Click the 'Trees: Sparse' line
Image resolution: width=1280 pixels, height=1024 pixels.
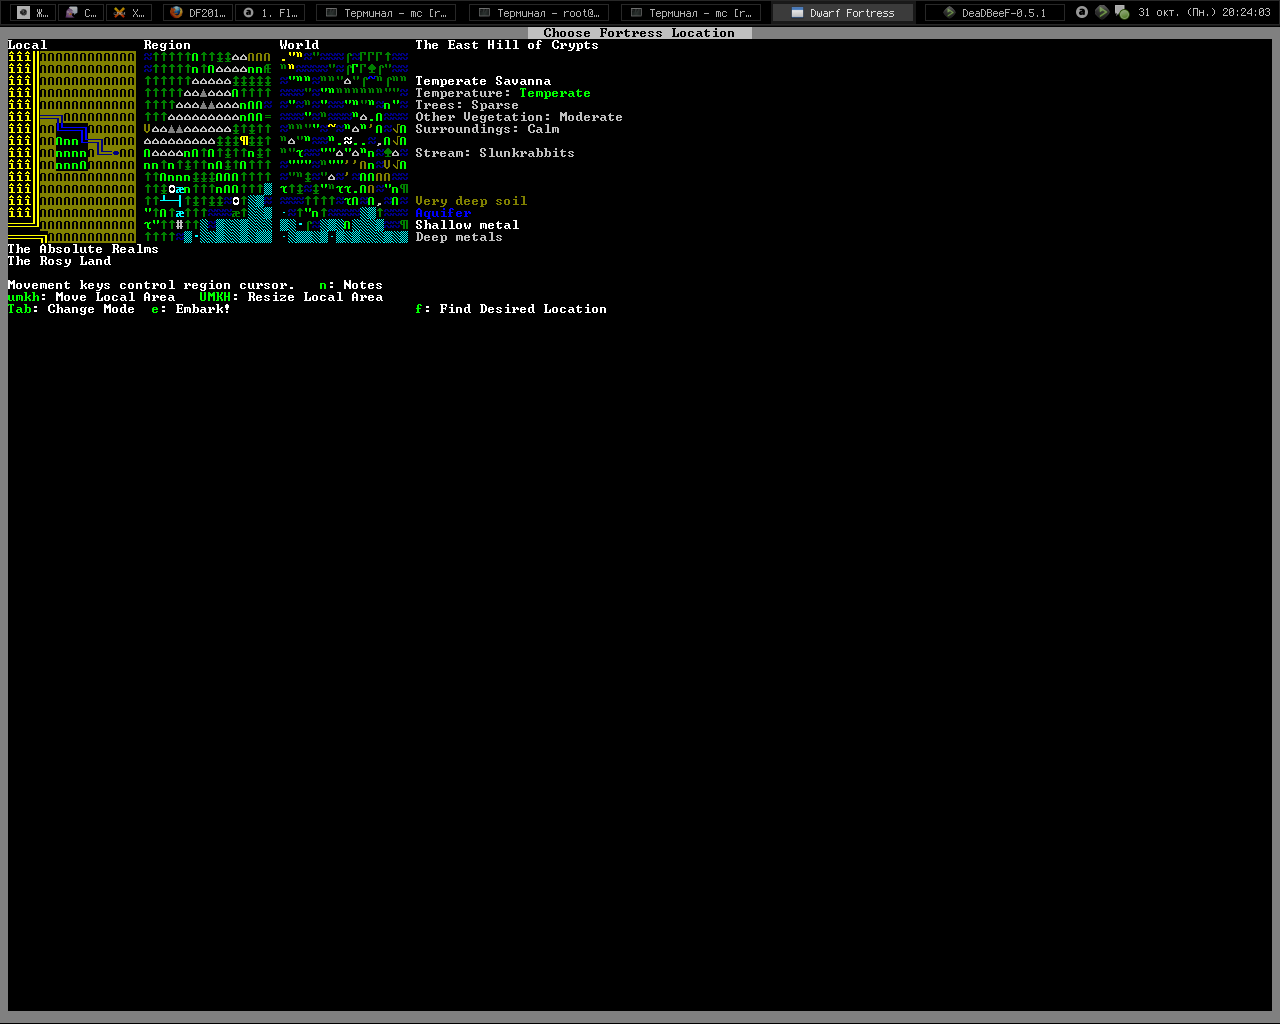point(468,105)
